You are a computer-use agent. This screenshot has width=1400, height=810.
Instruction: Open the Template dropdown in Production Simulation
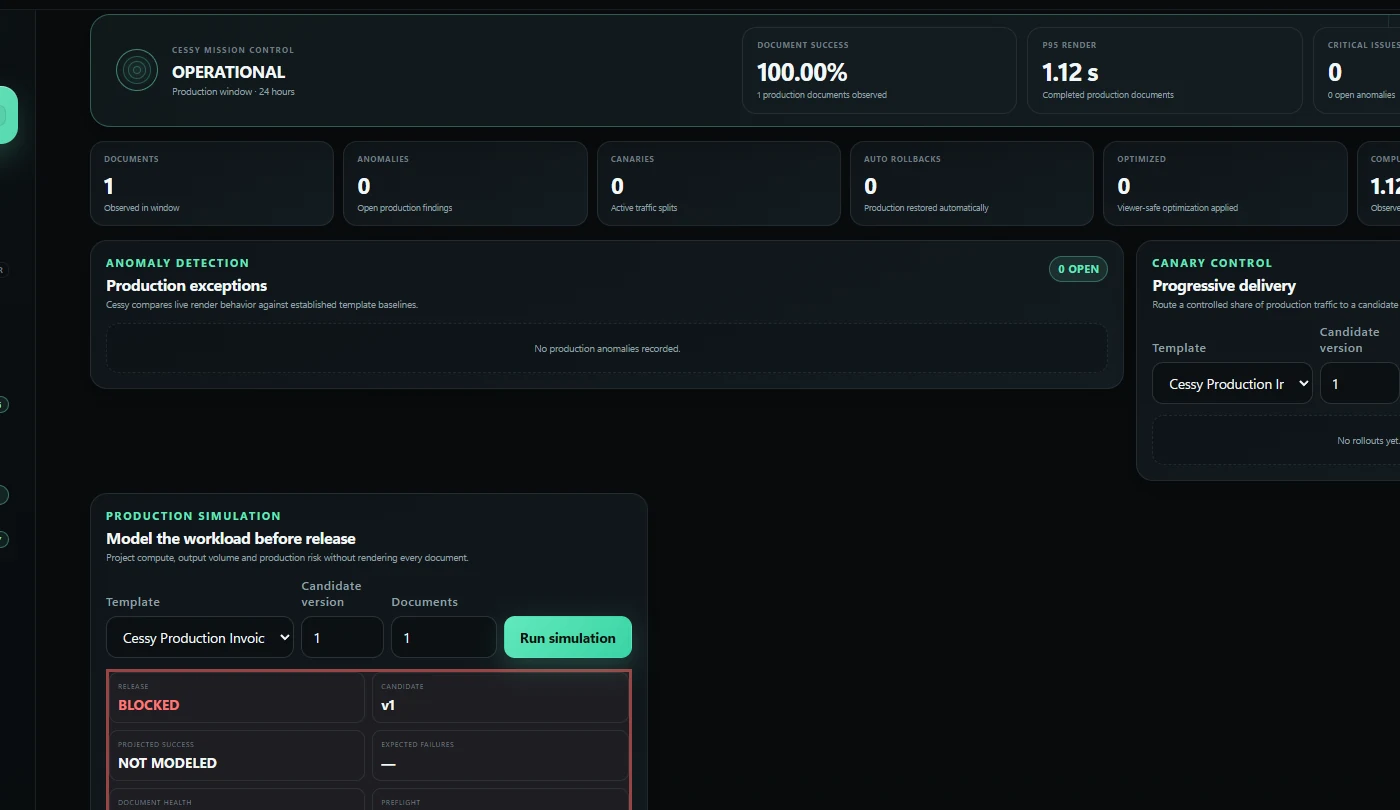tap(200, 637)
